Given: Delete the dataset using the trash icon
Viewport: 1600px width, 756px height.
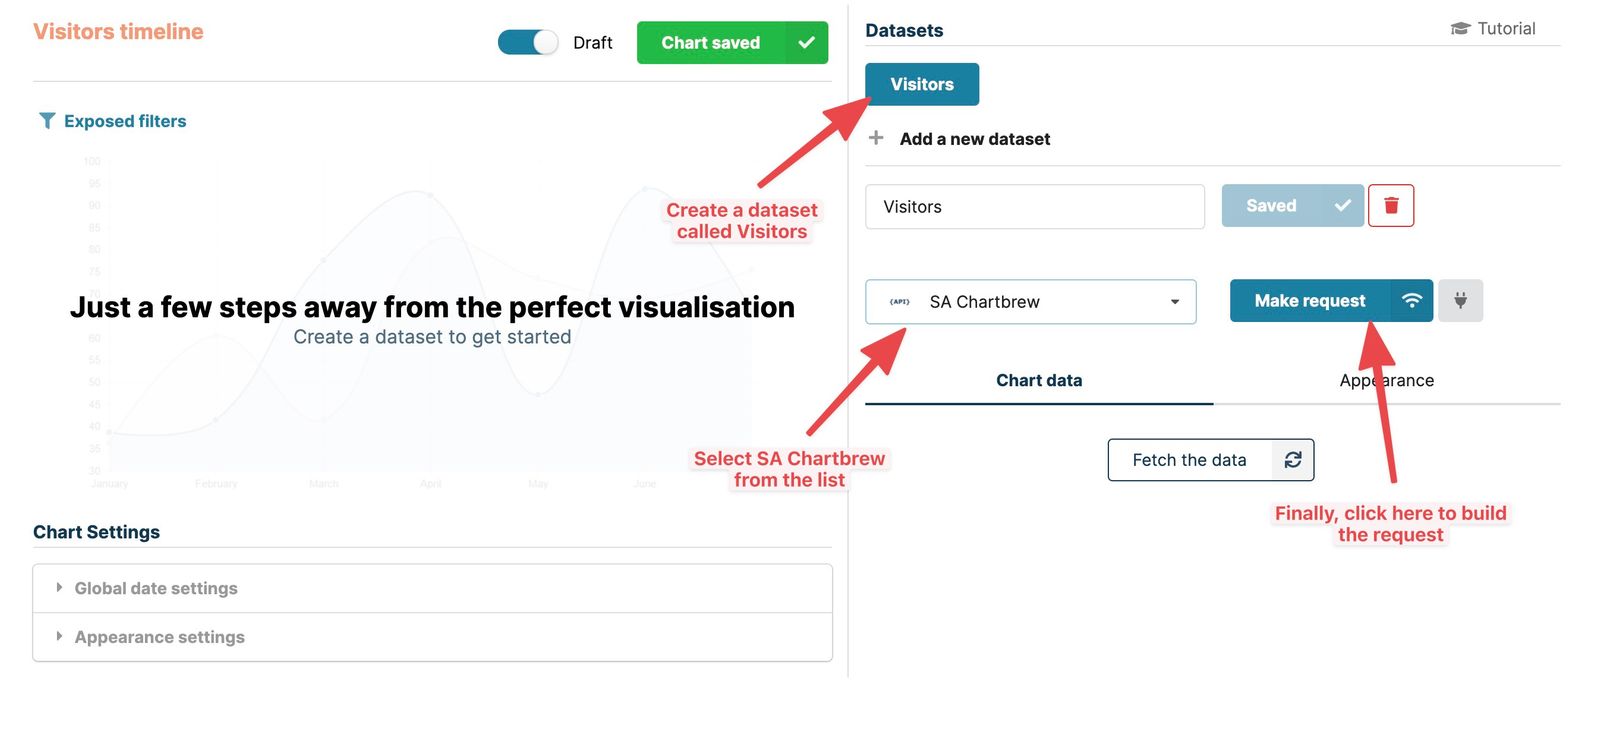Looking at the screenshot, I should click(1391, 205).
